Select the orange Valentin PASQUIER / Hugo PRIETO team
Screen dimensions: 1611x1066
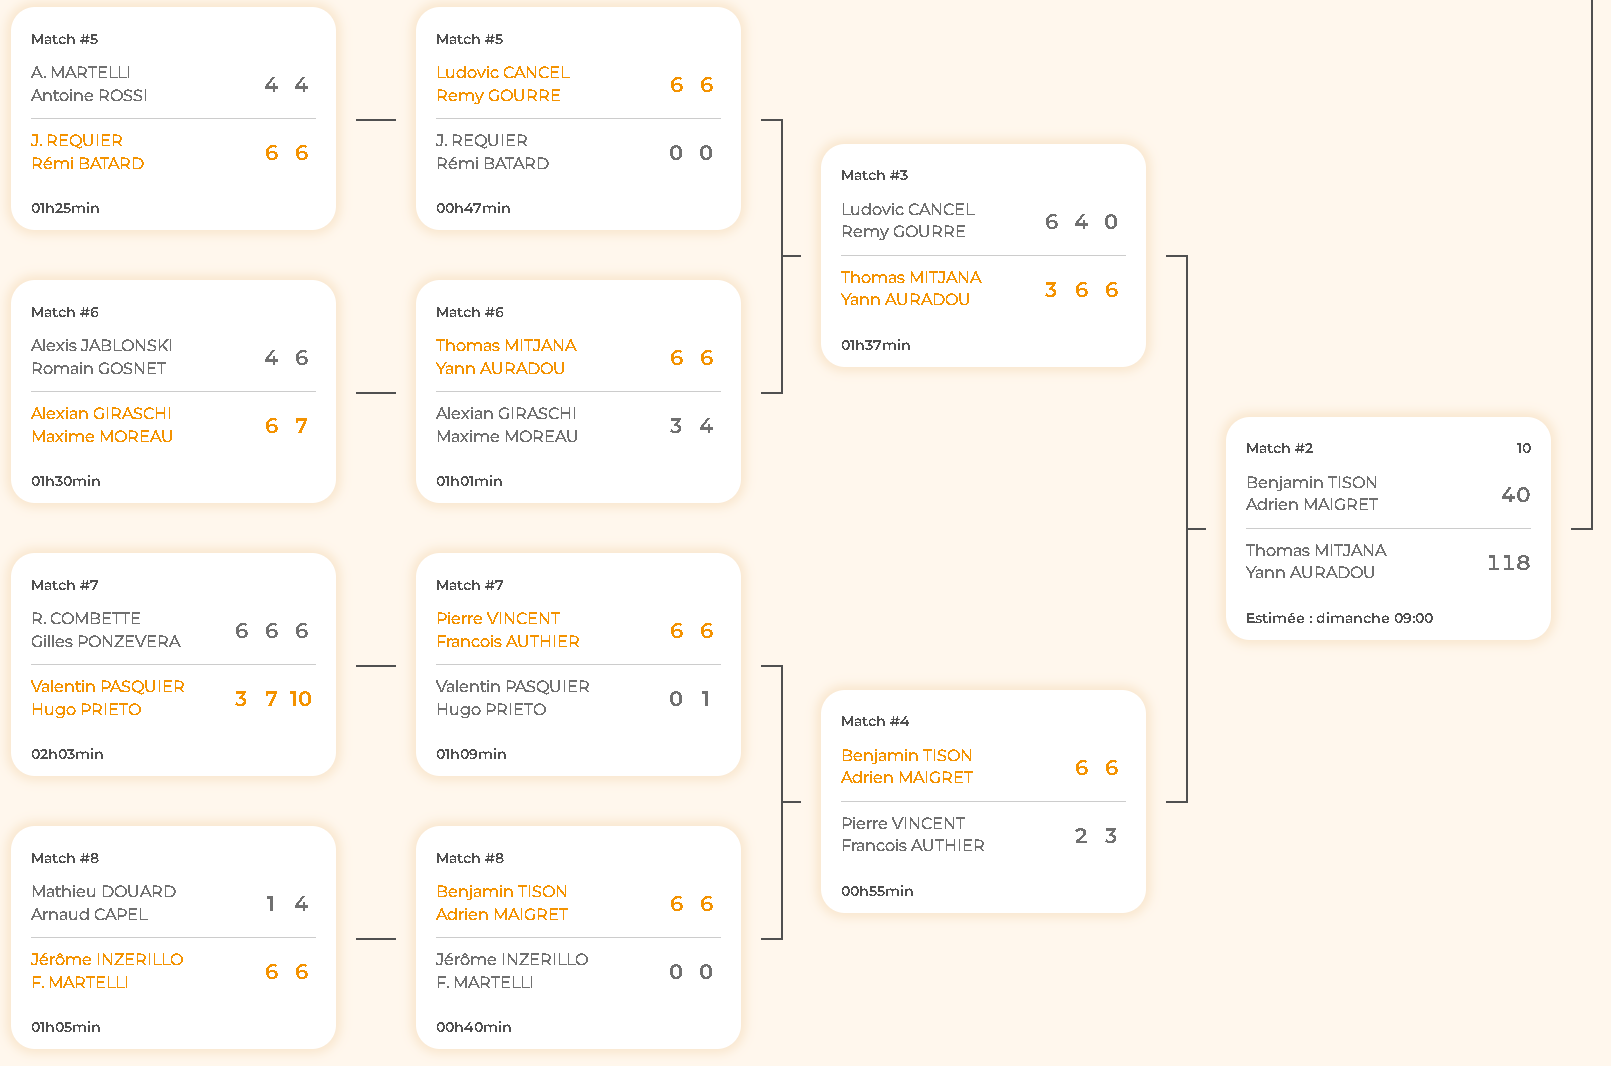pyautogui.click(x=107, y=698)
